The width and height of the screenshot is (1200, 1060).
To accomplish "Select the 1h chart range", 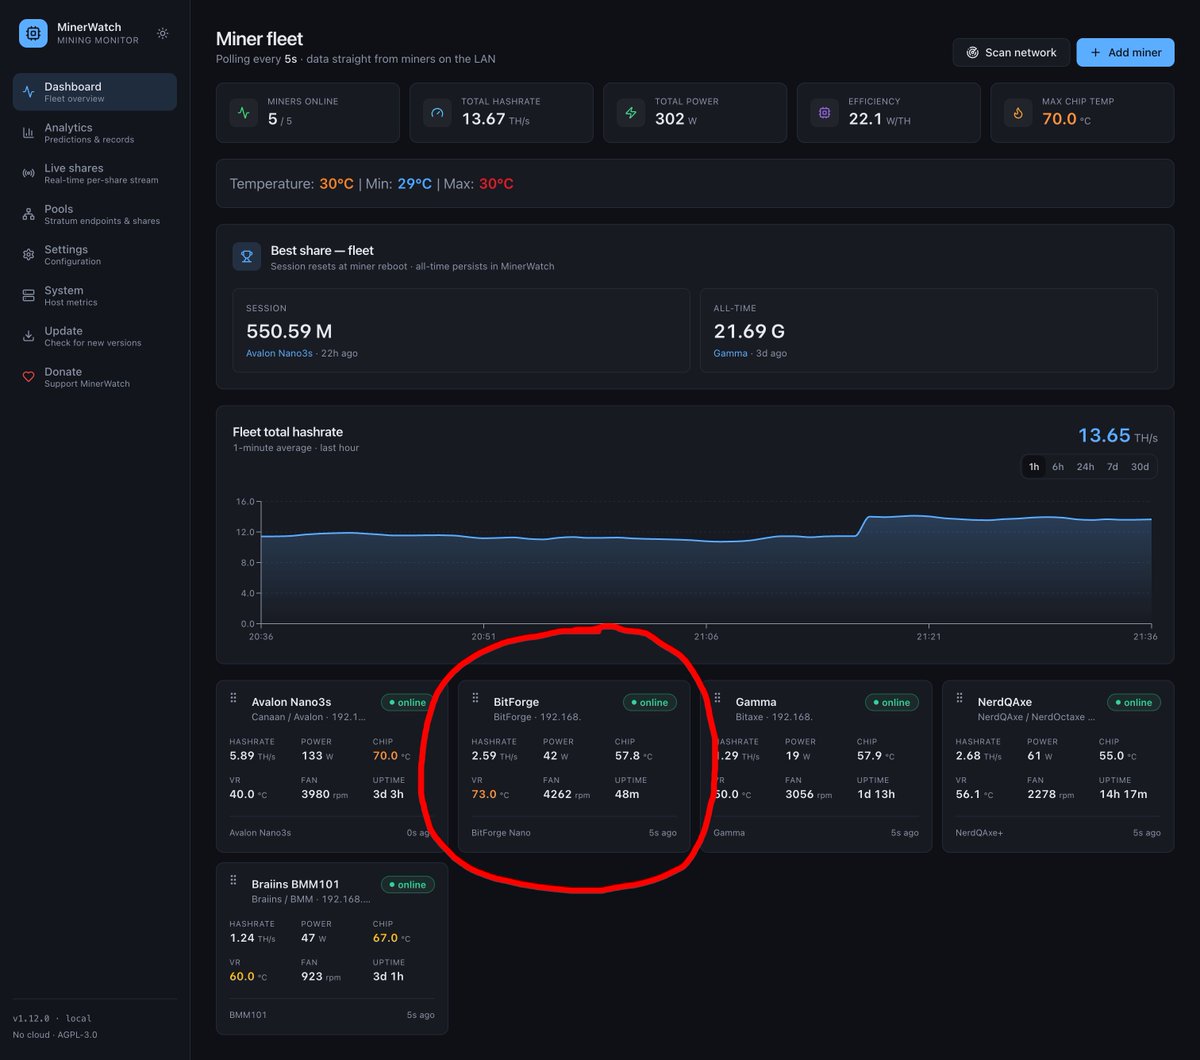I will point(1034,466).
